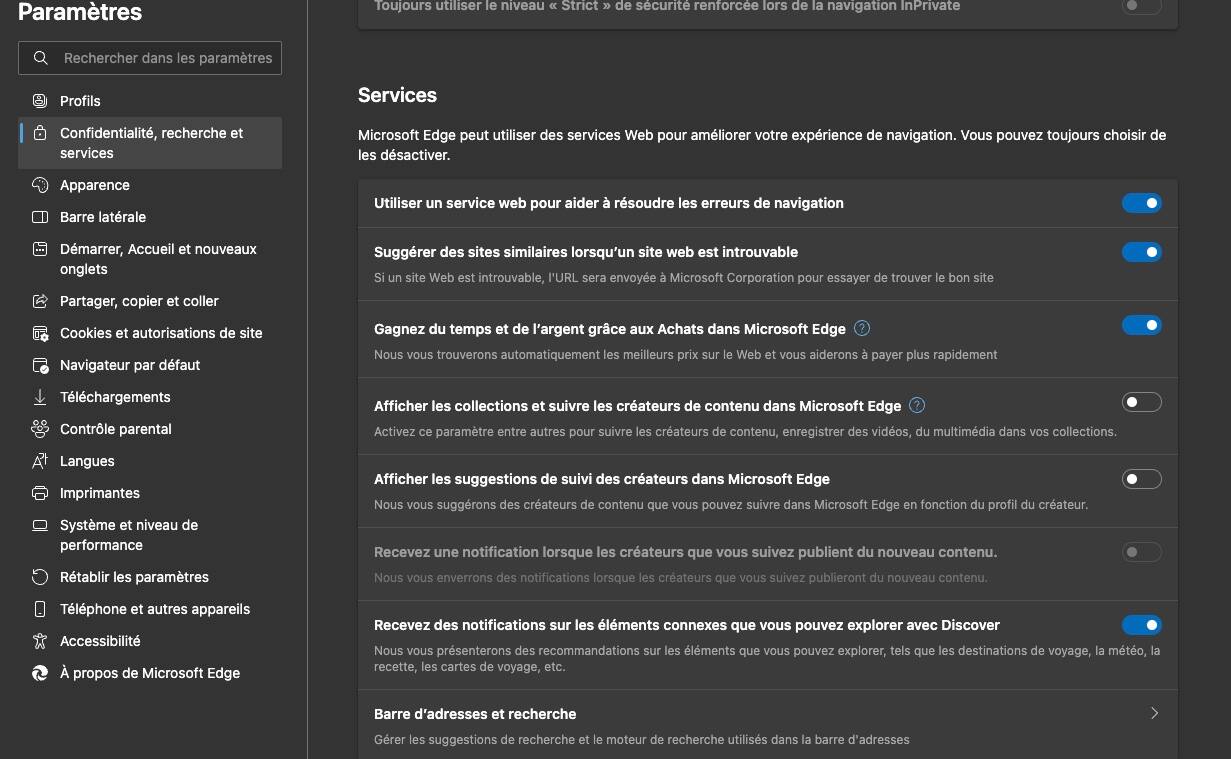This screenshot has width=1231, height=759.
Task: Open the search suggestions chevron
Action: pyautogui.click(x=1154, y=713)
